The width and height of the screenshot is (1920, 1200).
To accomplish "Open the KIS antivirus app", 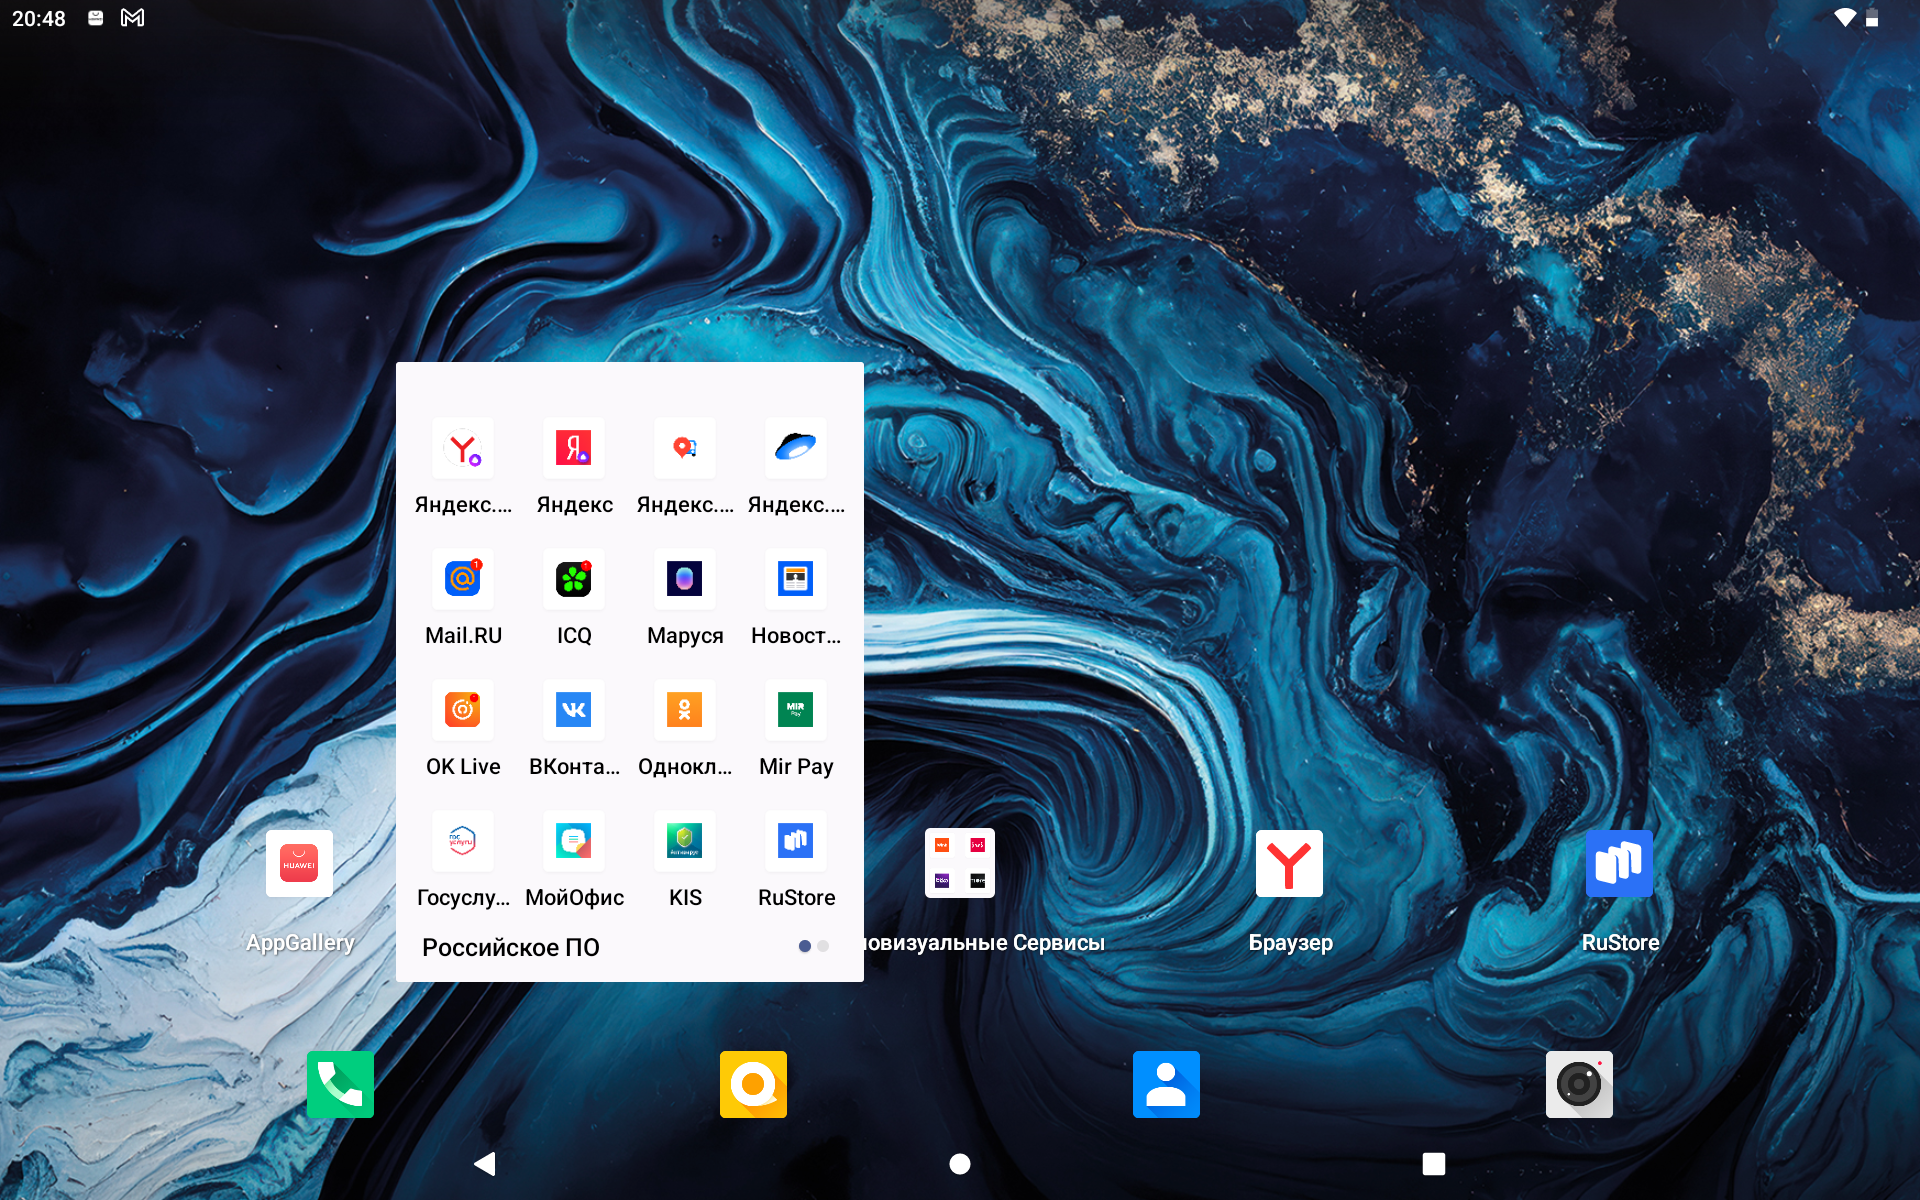I will [685, 841].
